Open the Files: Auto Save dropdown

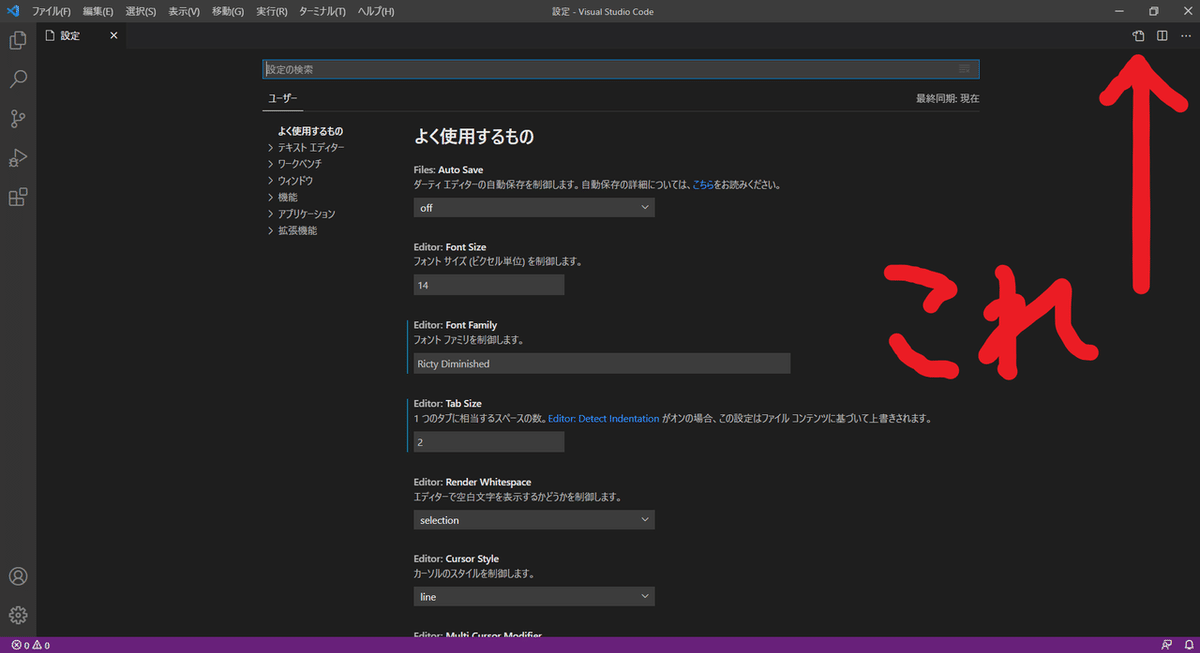[x=534, y=207]
